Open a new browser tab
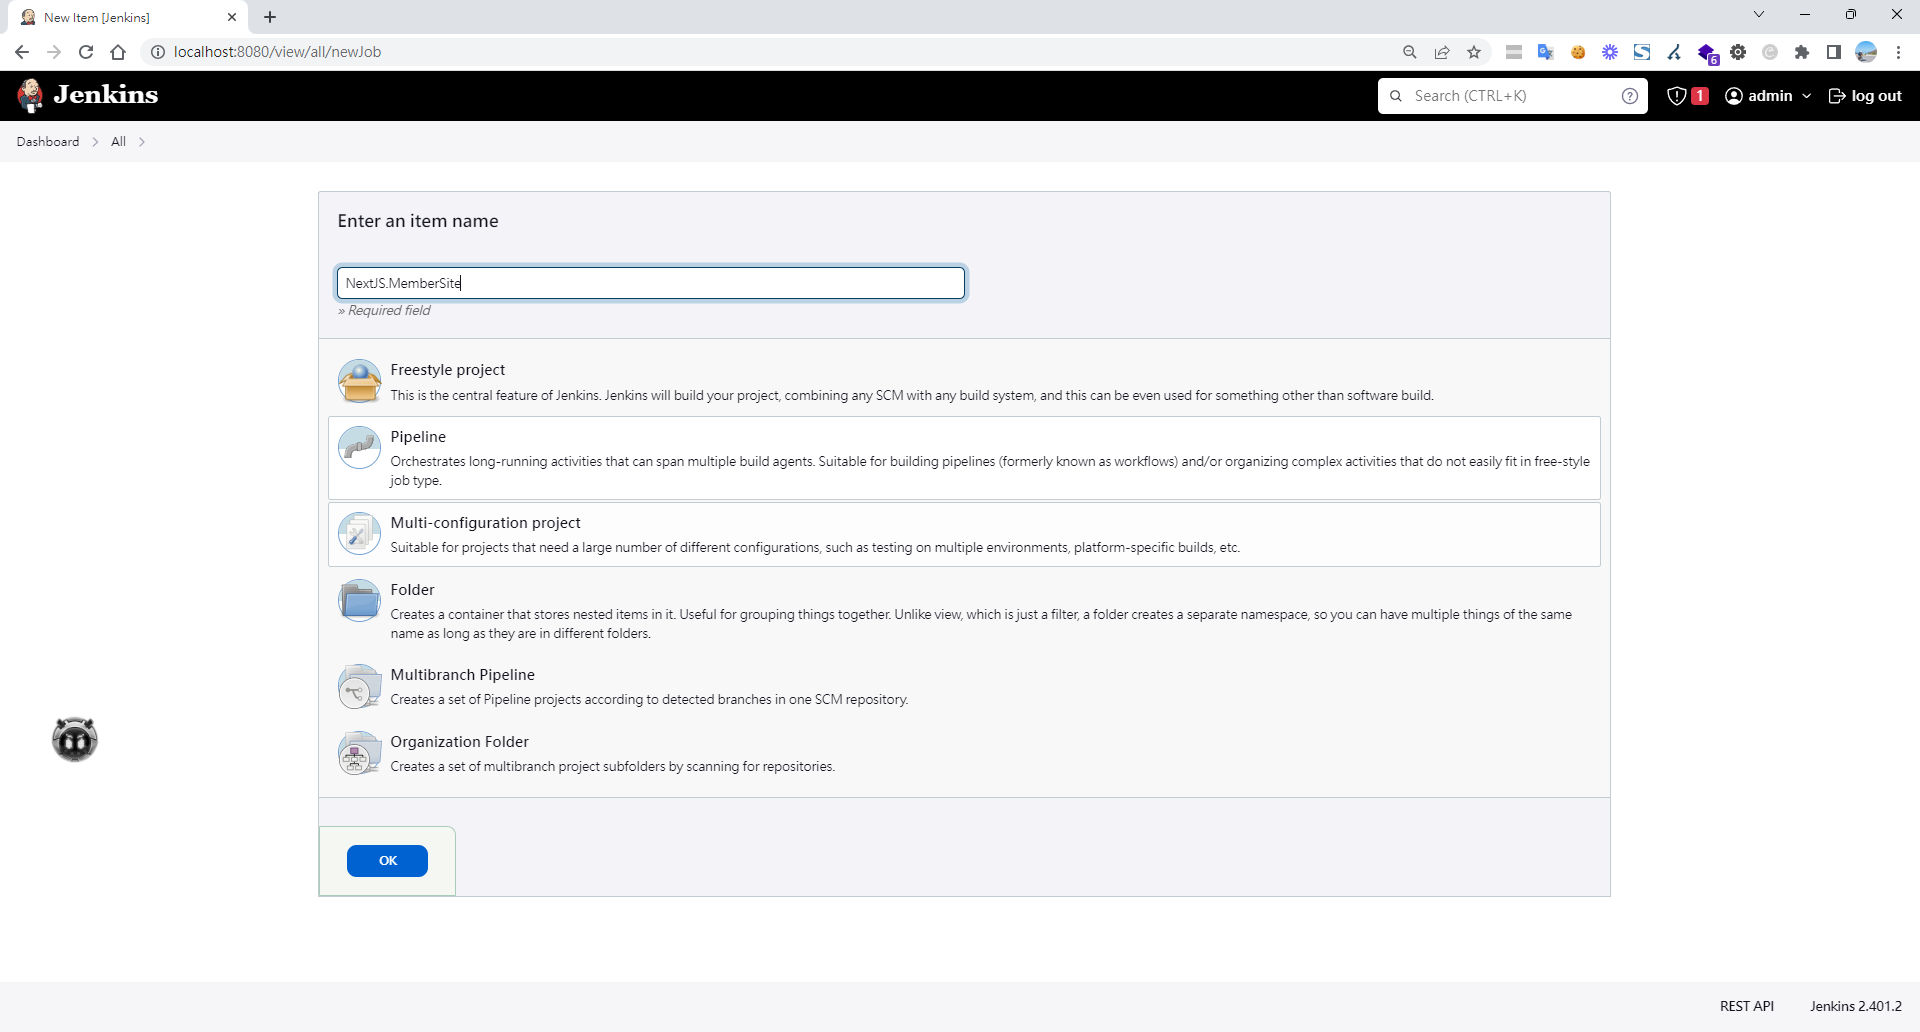 (x=270, y=17)
